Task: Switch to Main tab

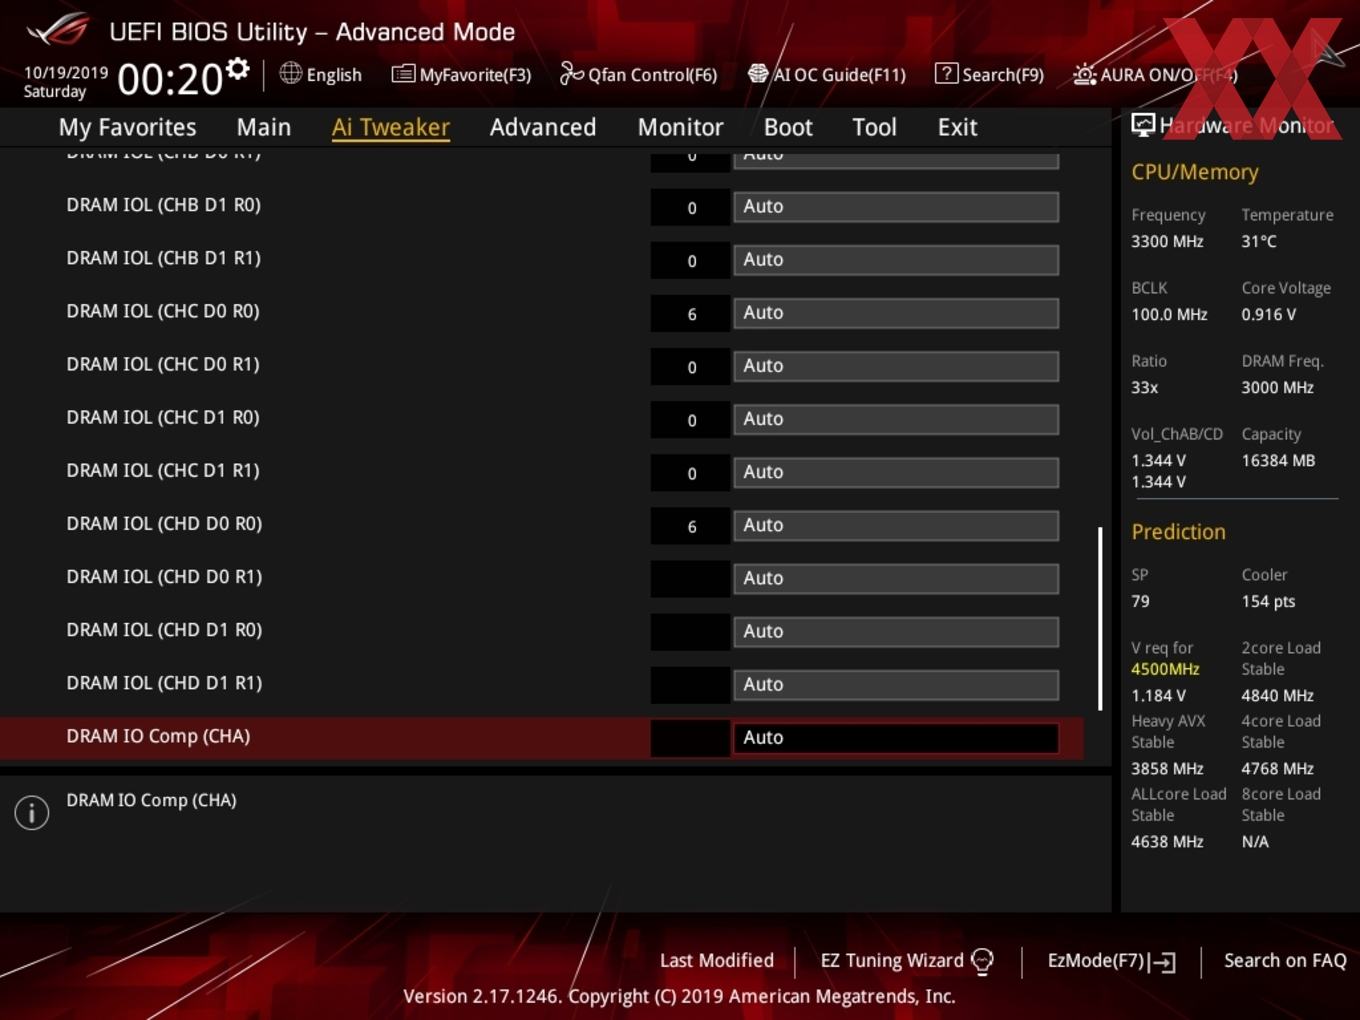Action: [264, 127]
